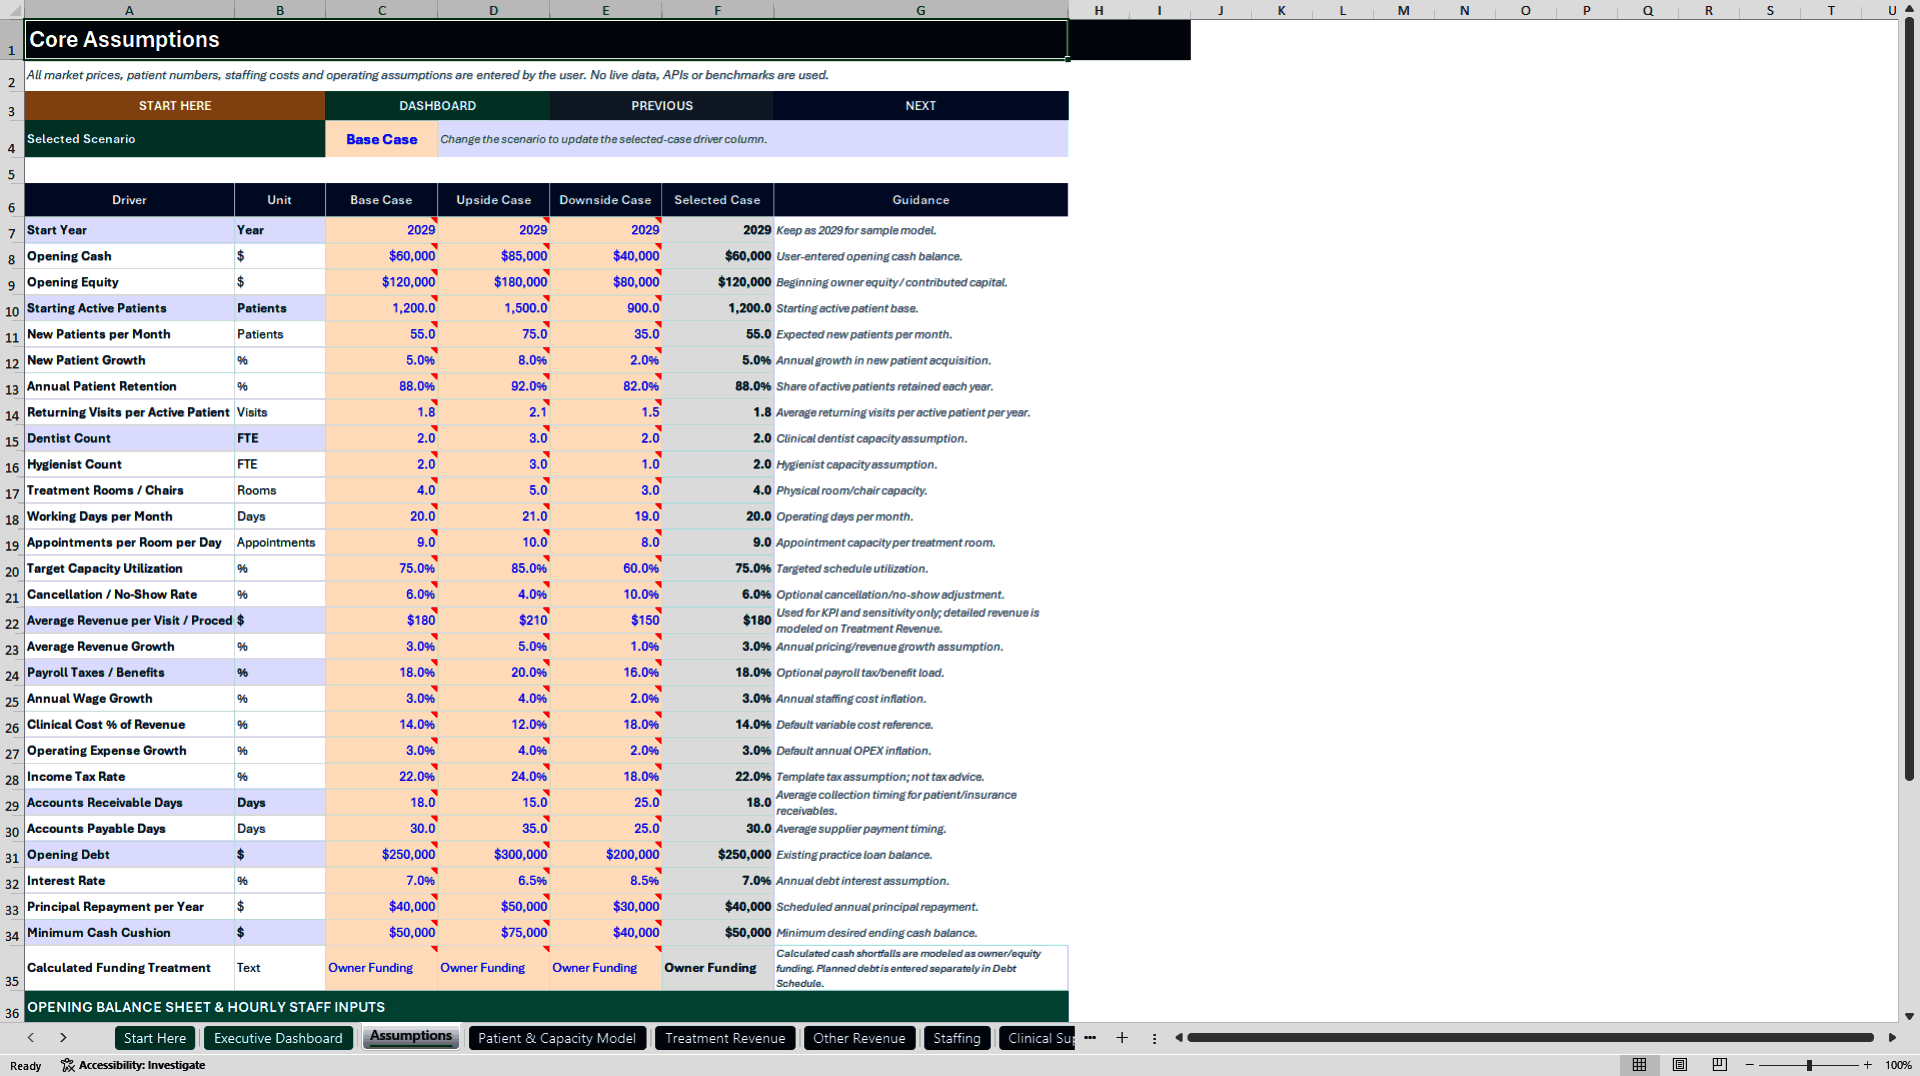The image size is (1920, 1076).
Task: Switch to Page Break Preview icon
Action: [x=1719, y=1065]
